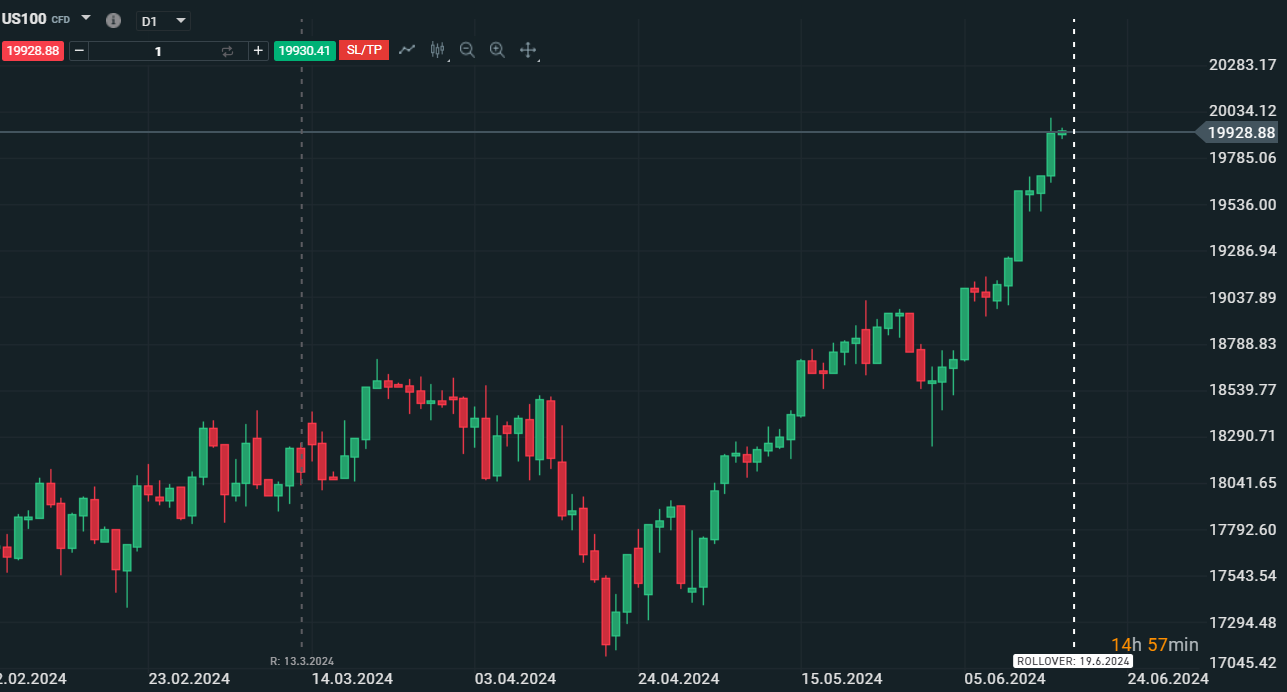Click the R: 13.3.2024 rollover marker
This screenshot has height=692, width=1287.
pyautogui.click(x=301, y=661)
